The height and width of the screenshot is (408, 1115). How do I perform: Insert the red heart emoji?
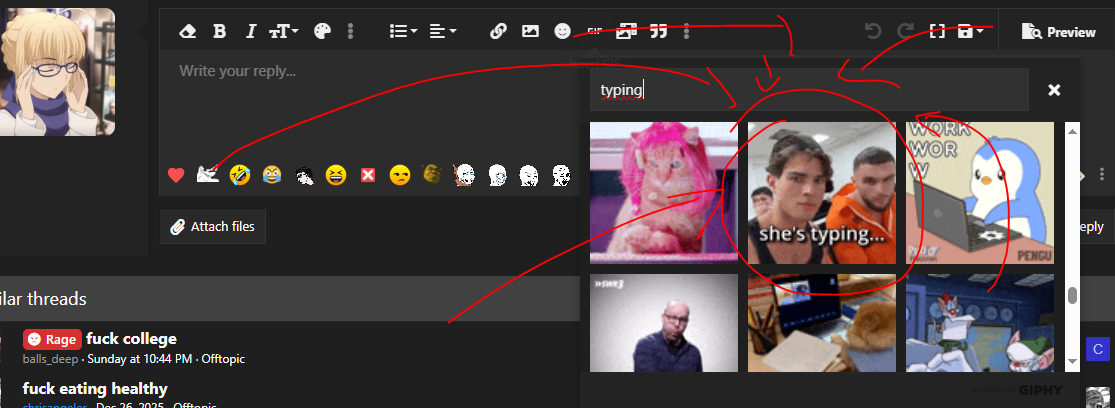coord(176,176)
